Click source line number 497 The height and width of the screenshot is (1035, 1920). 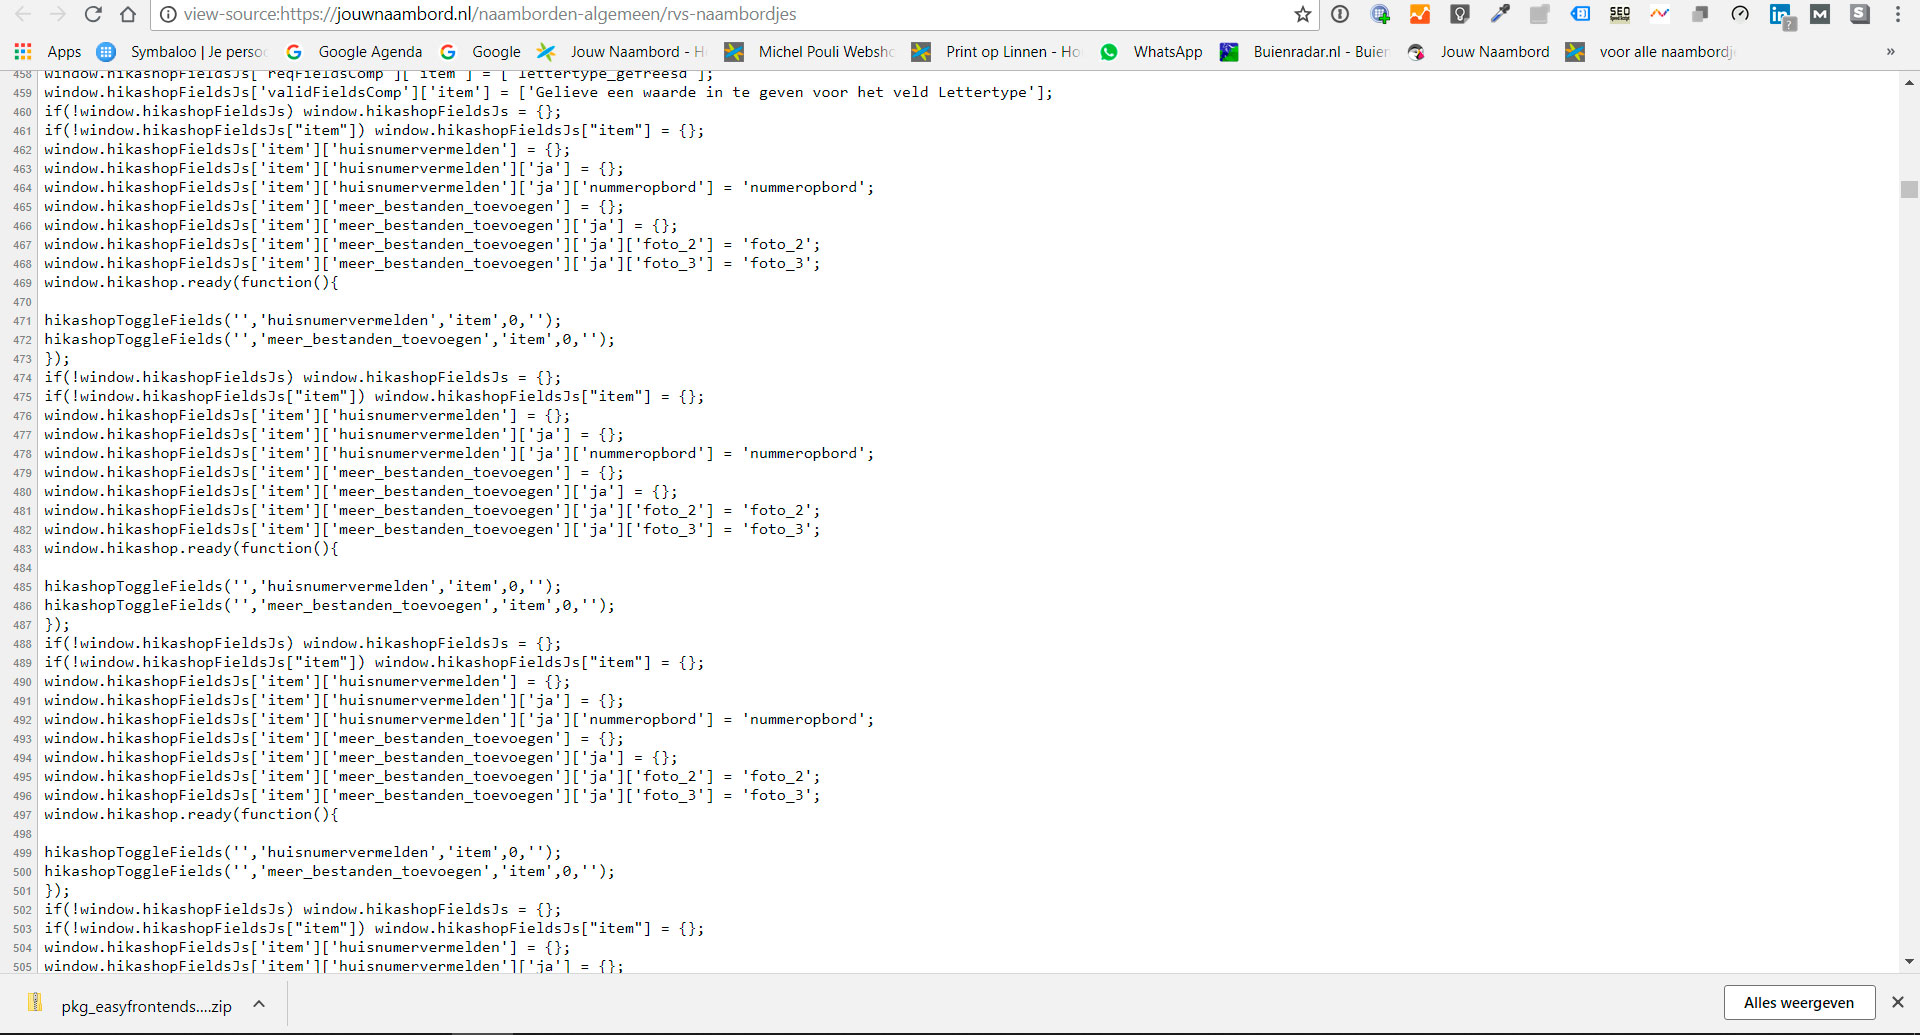pyautogui.click(x=22, y=815)
